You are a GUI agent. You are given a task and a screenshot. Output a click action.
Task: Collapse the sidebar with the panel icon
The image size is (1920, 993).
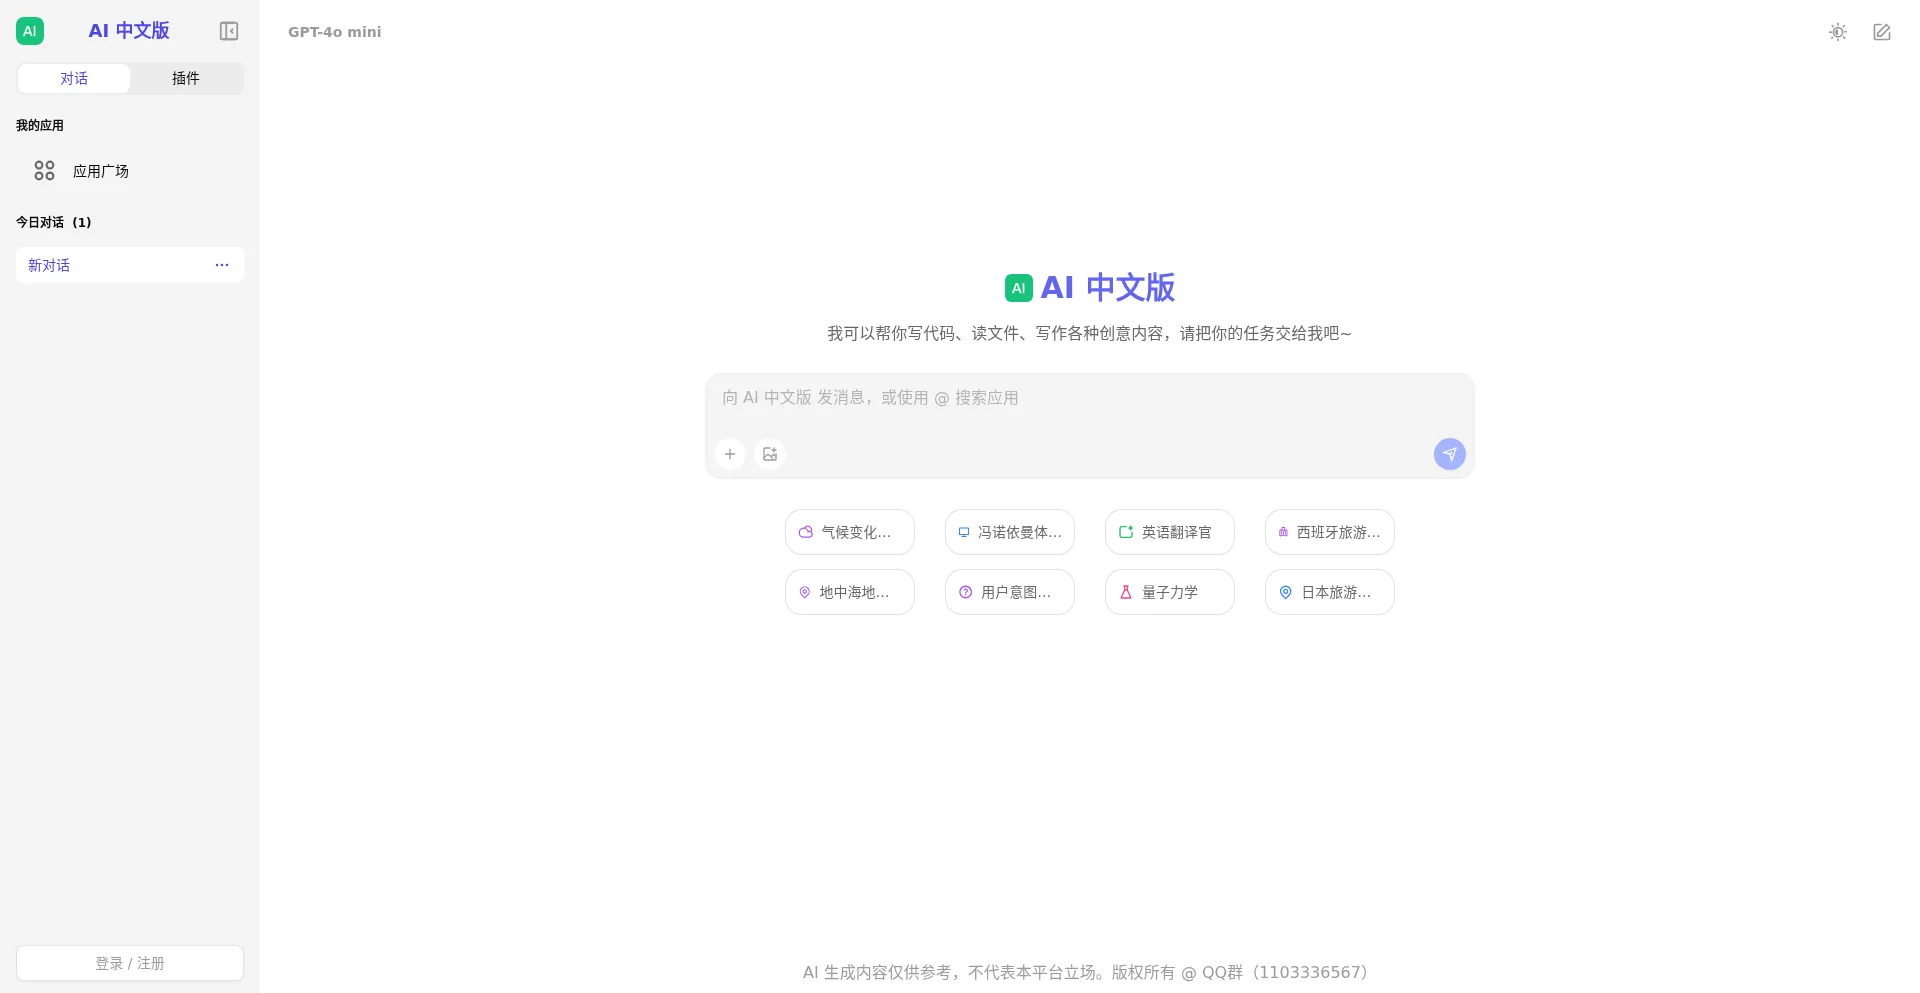click(229, 31)
